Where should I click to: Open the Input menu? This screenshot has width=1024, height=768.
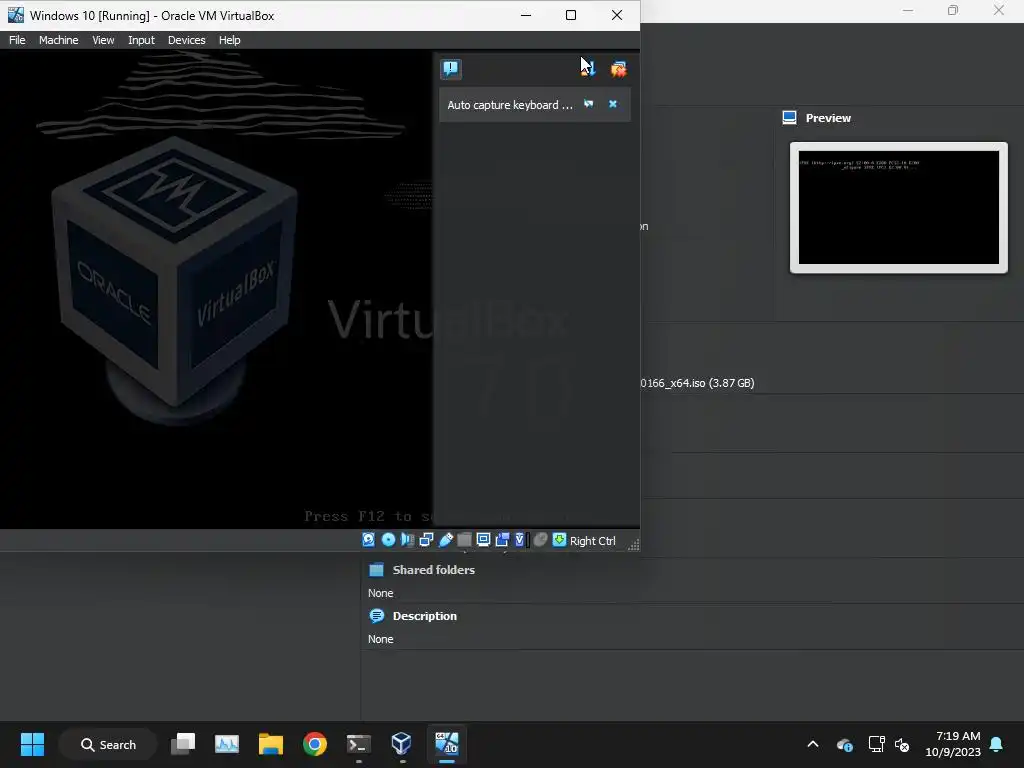point(141,40)
